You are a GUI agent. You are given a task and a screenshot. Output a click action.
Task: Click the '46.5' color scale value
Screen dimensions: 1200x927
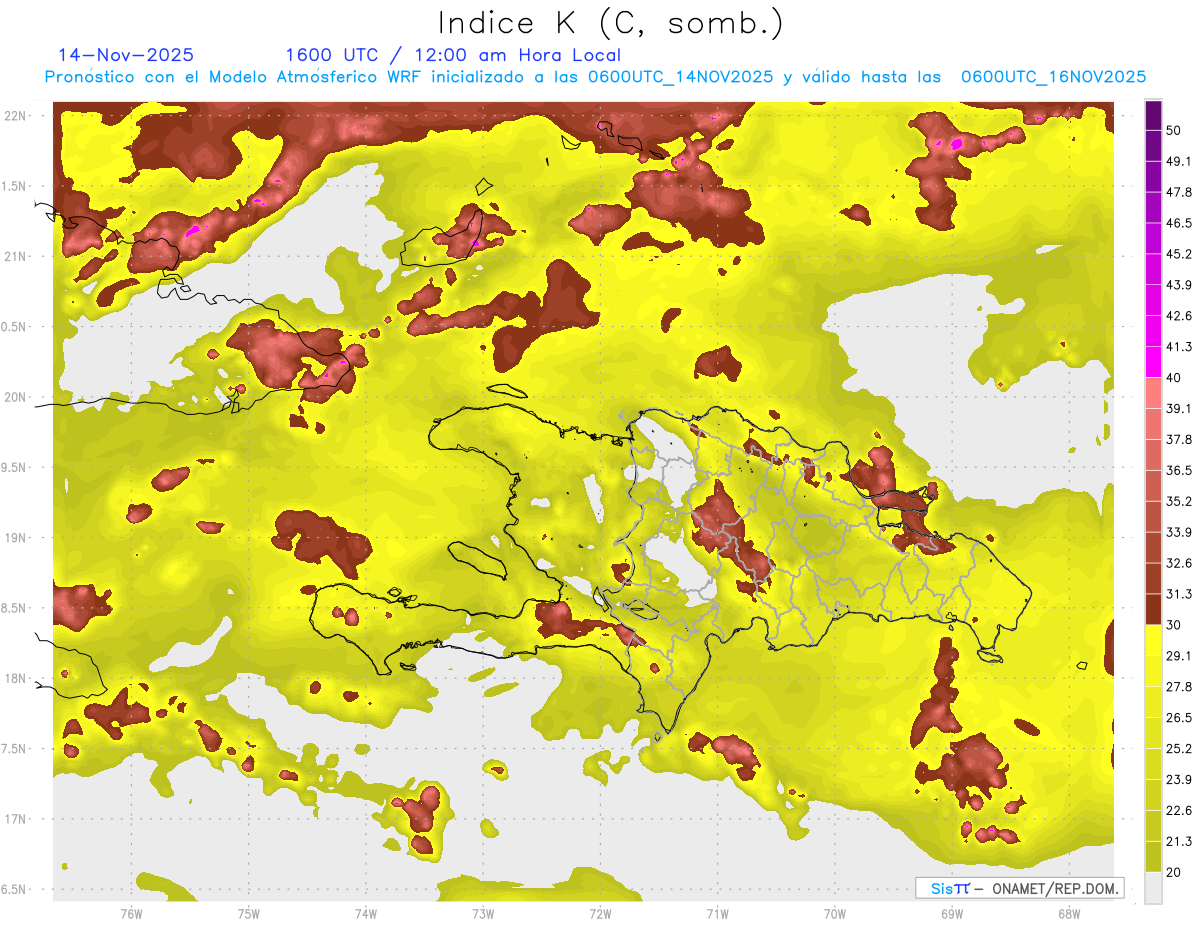click(x=1178, y=223)
